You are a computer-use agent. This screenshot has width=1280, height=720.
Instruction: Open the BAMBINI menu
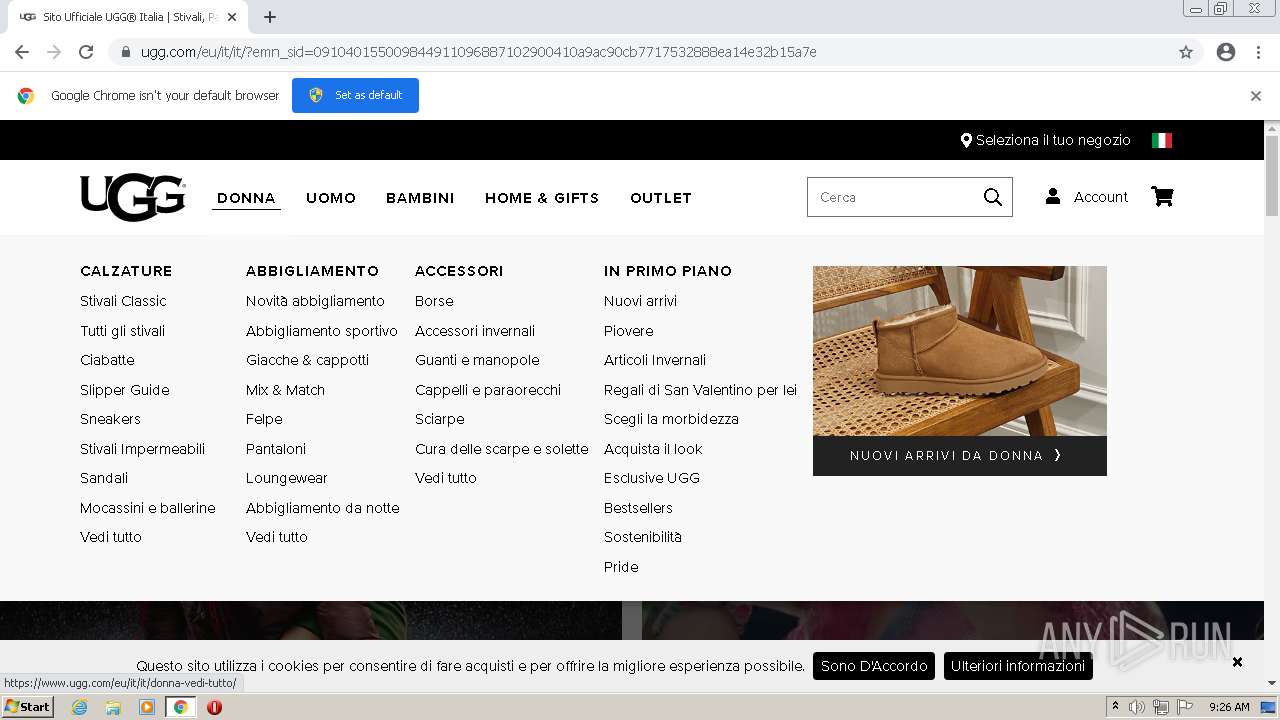click(420, 198)
